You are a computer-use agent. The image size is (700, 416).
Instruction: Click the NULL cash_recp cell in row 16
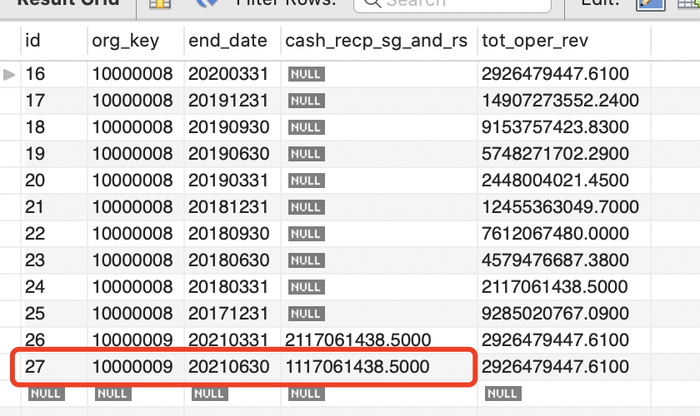tap(304, 74)
